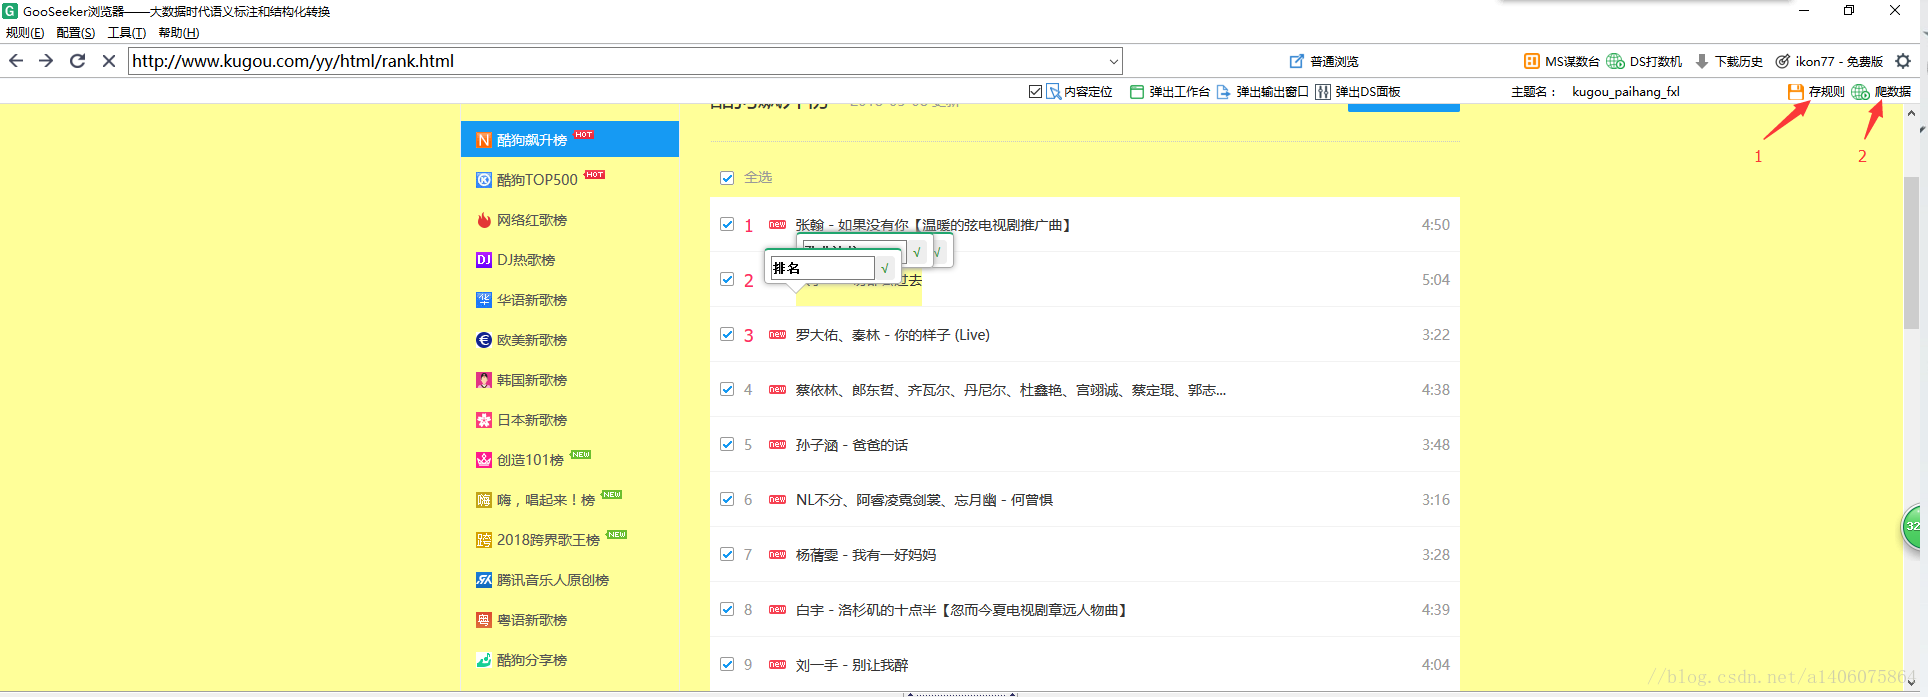1928x697 pixels.
Task: Click the 排名 tag name input
Action: coord(822,268)
